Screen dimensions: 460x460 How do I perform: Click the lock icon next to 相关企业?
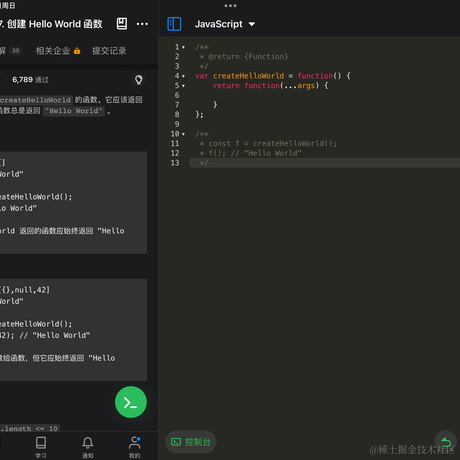(77, 51)
